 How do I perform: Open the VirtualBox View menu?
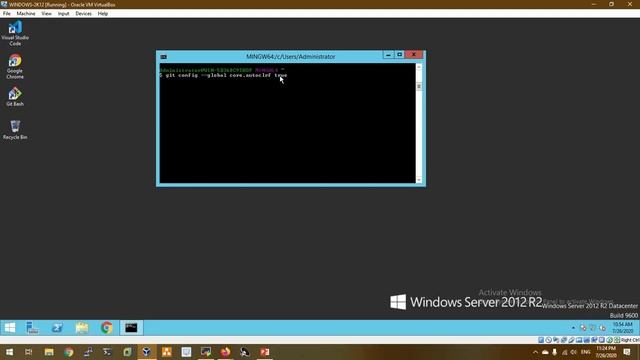tap(47, 13)
